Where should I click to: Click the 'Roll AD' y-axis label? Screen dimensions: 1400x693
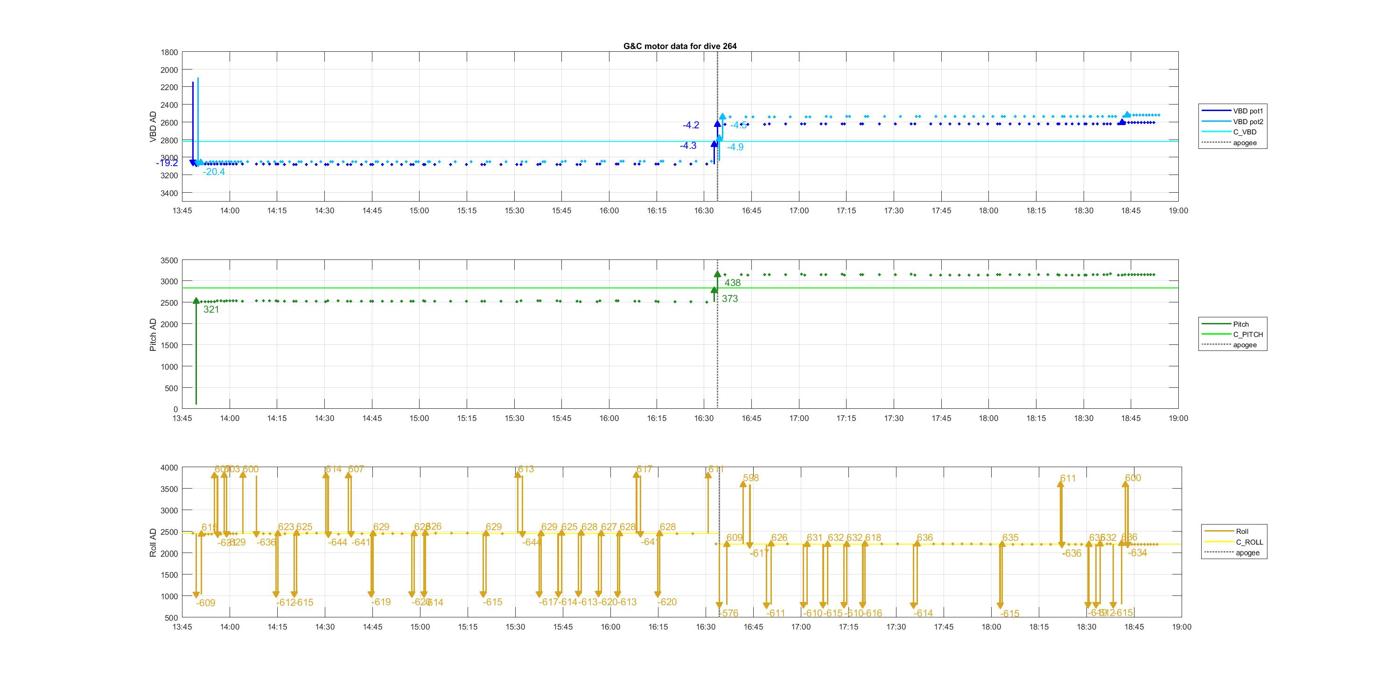154,541
